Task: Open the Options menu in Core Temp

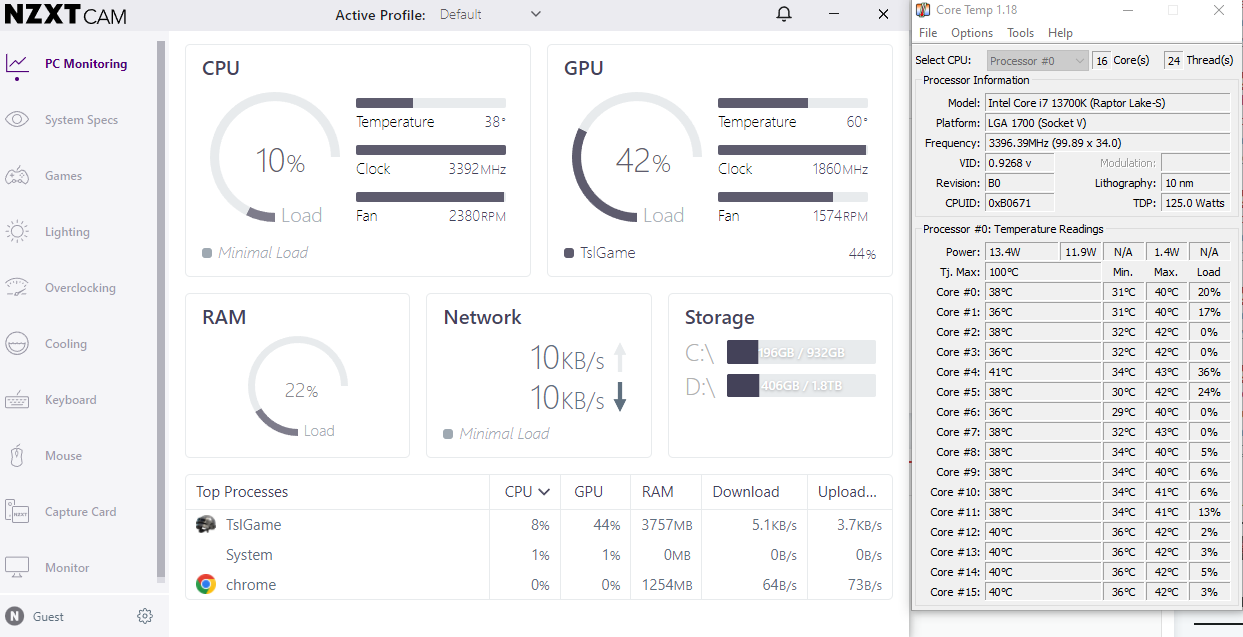Action: (972, 33)
